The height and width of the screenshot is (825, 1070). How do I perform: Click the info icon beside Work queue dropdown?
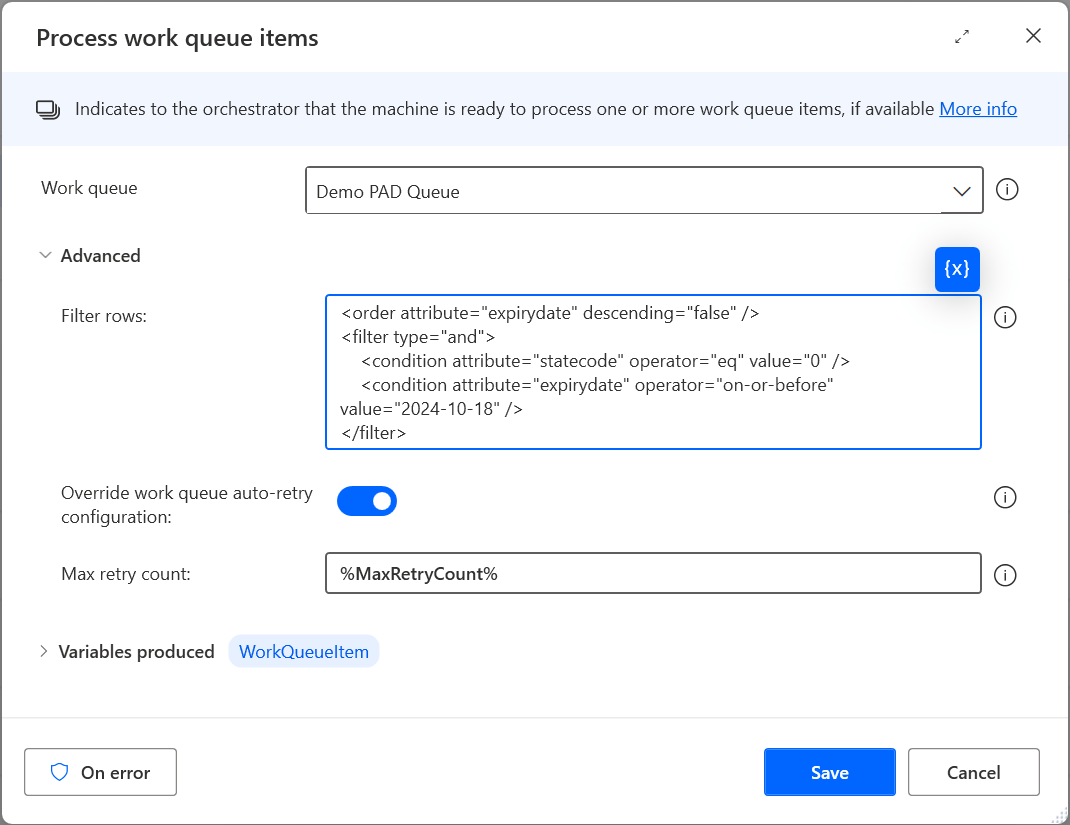pos(1007,189)
